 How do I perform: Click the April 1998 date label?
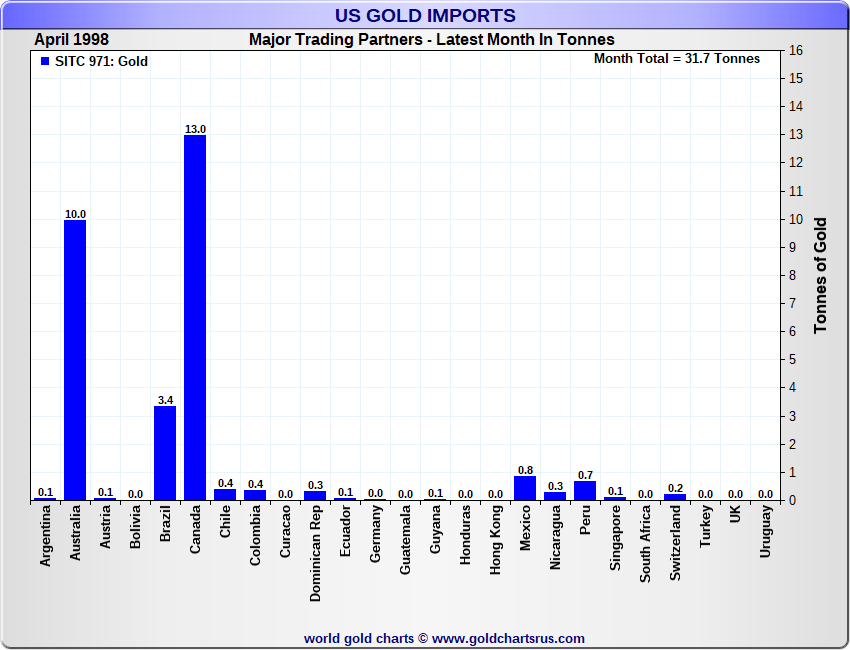(x=72, y=40)
